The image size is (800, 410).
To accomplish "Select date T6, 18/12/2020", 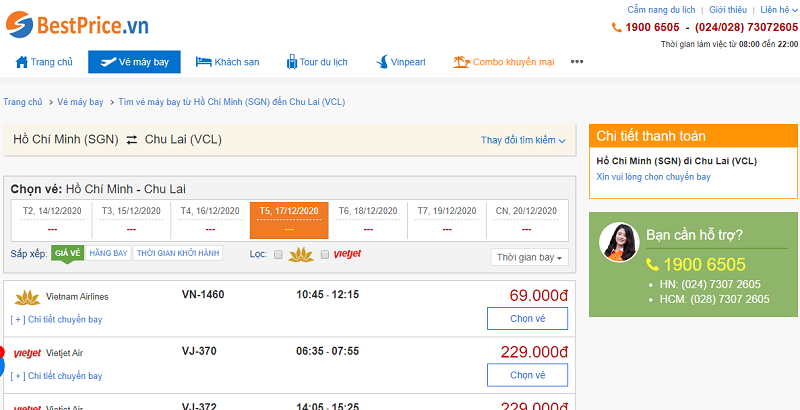I will (x=368, y=220).
